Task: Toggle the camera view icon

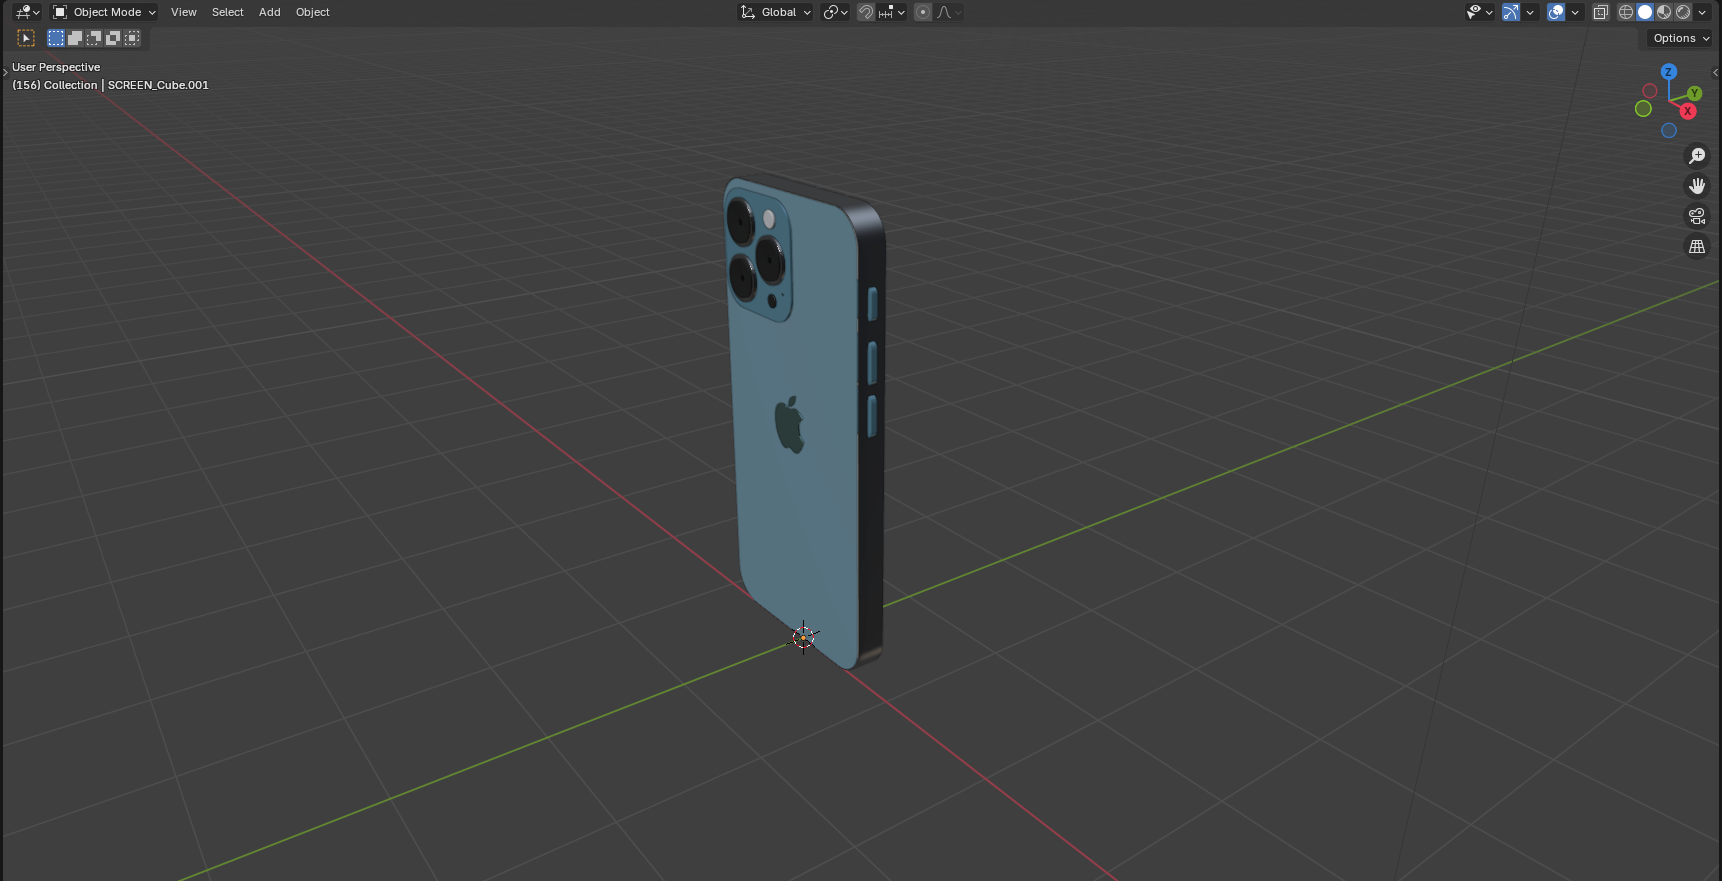Action: coord(1697,216)
